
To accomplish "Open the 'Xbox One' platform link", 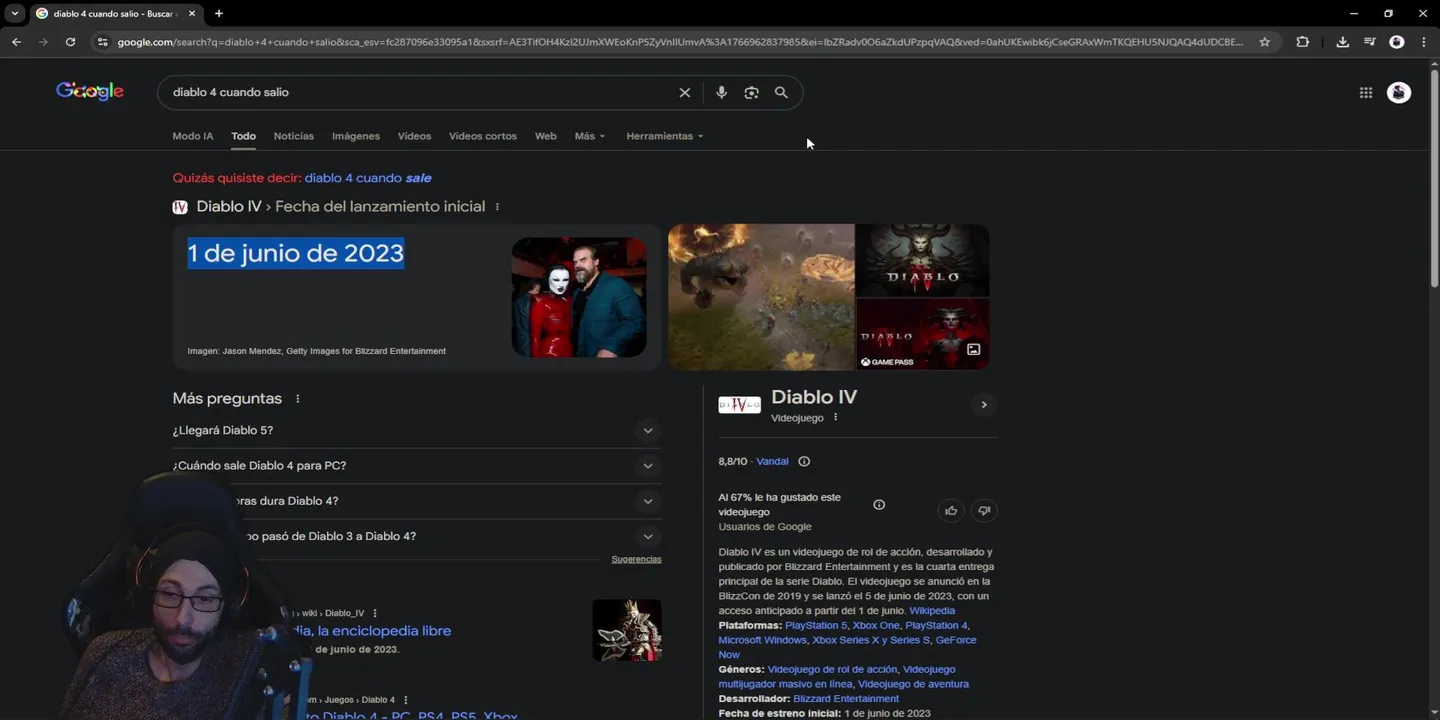I will tap(876, 625).
